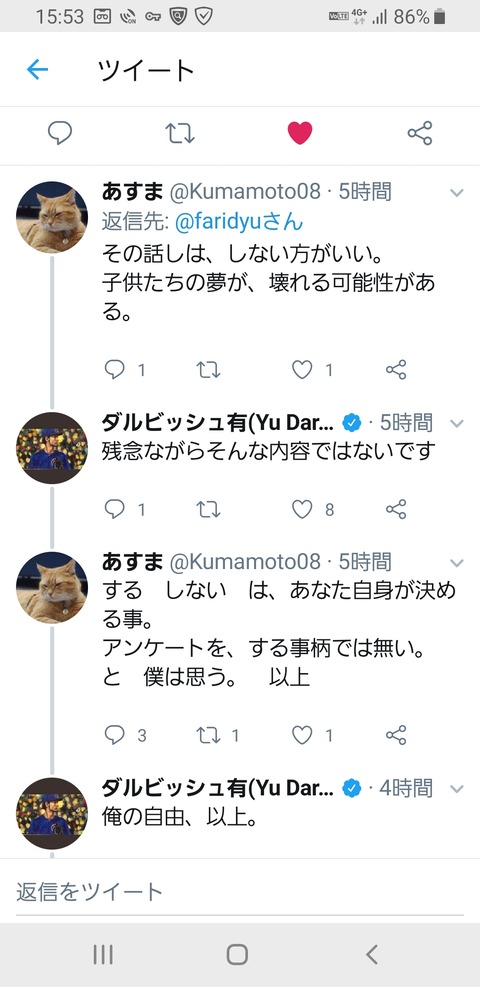Tap the Android home button

click(x=237, y=954)
